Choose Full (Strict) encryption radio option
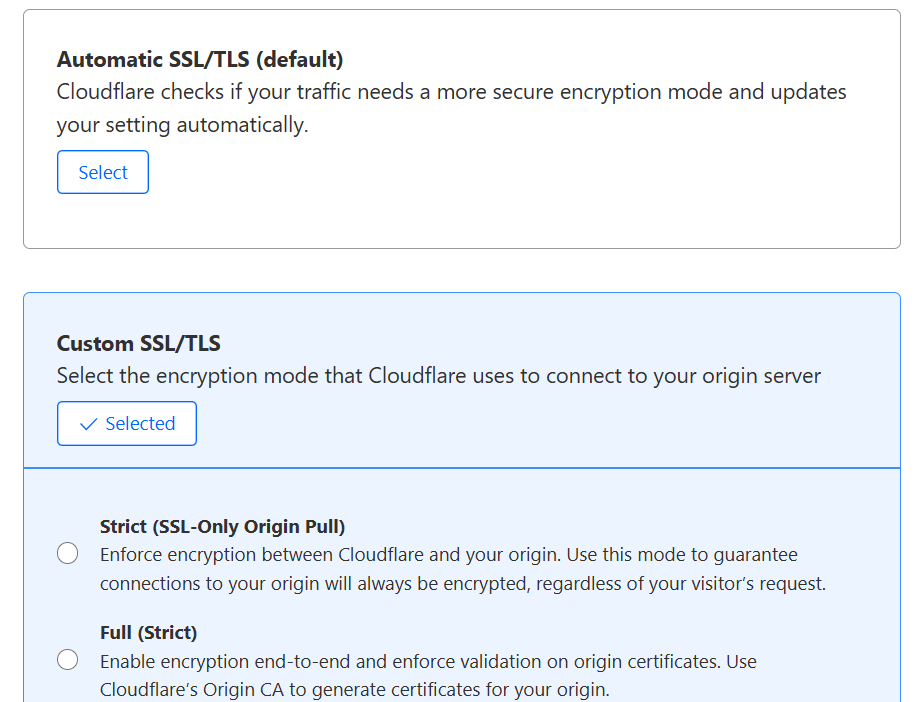The height and width of the screenshot is (702, 924). coord(68,660)
